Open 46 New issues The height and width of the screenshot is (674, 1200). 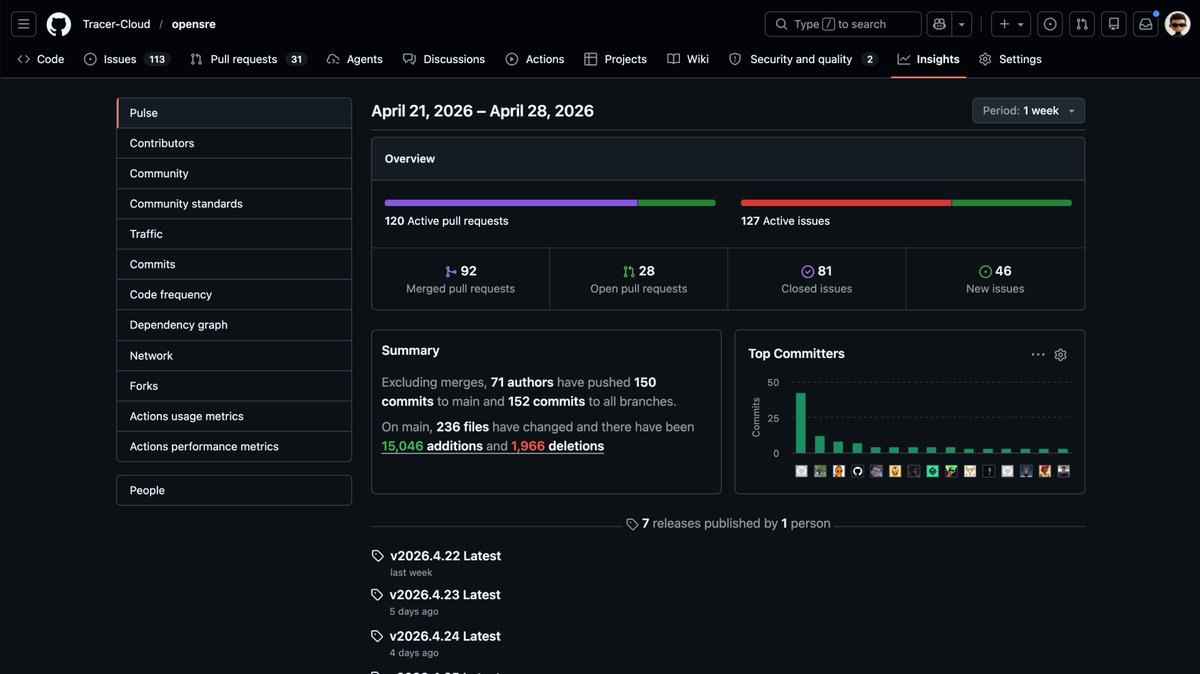coord(995,279)
